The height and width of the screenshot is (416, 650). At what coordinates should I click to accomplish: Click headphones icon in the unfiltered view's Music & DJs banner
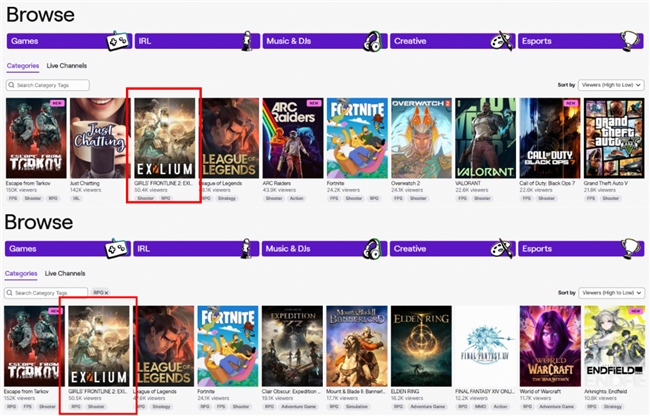point(374,41)
